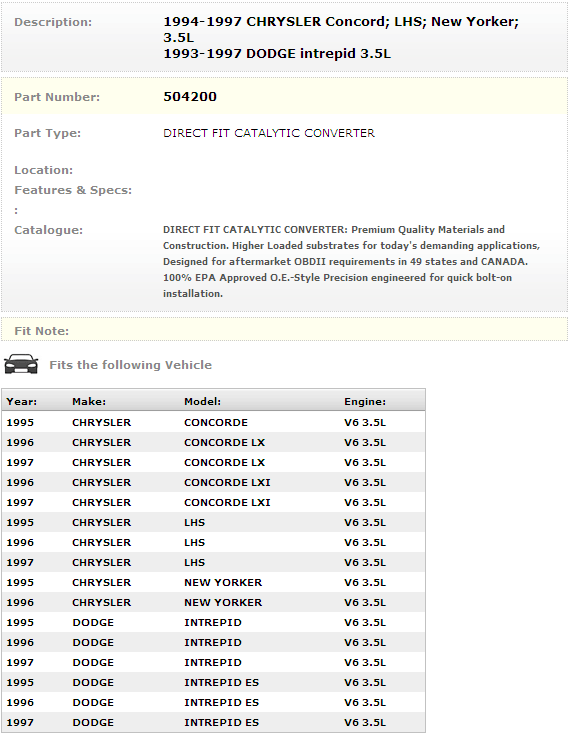Select the 1996 Dodge Intrepid ES row
The image size is (570, 750).
point(213,703)
